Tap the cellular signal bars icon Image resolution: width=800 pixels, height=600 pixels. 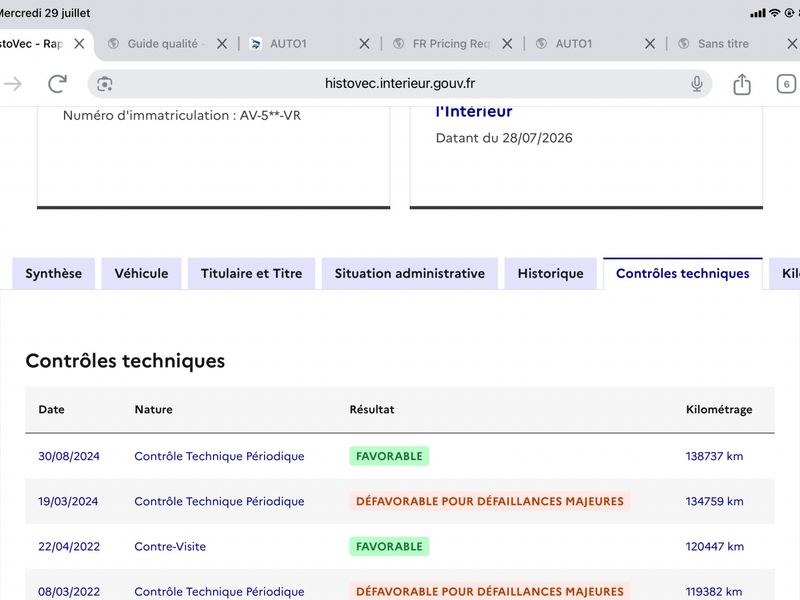click(758, 13)
